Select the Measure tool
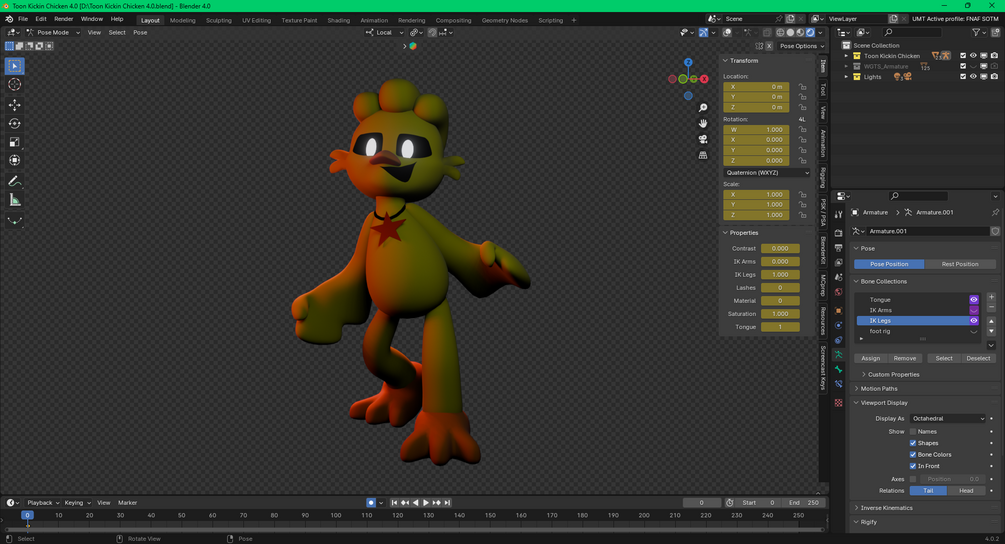Viewport: 1005px width, 544px height. [x=14, y=201]
